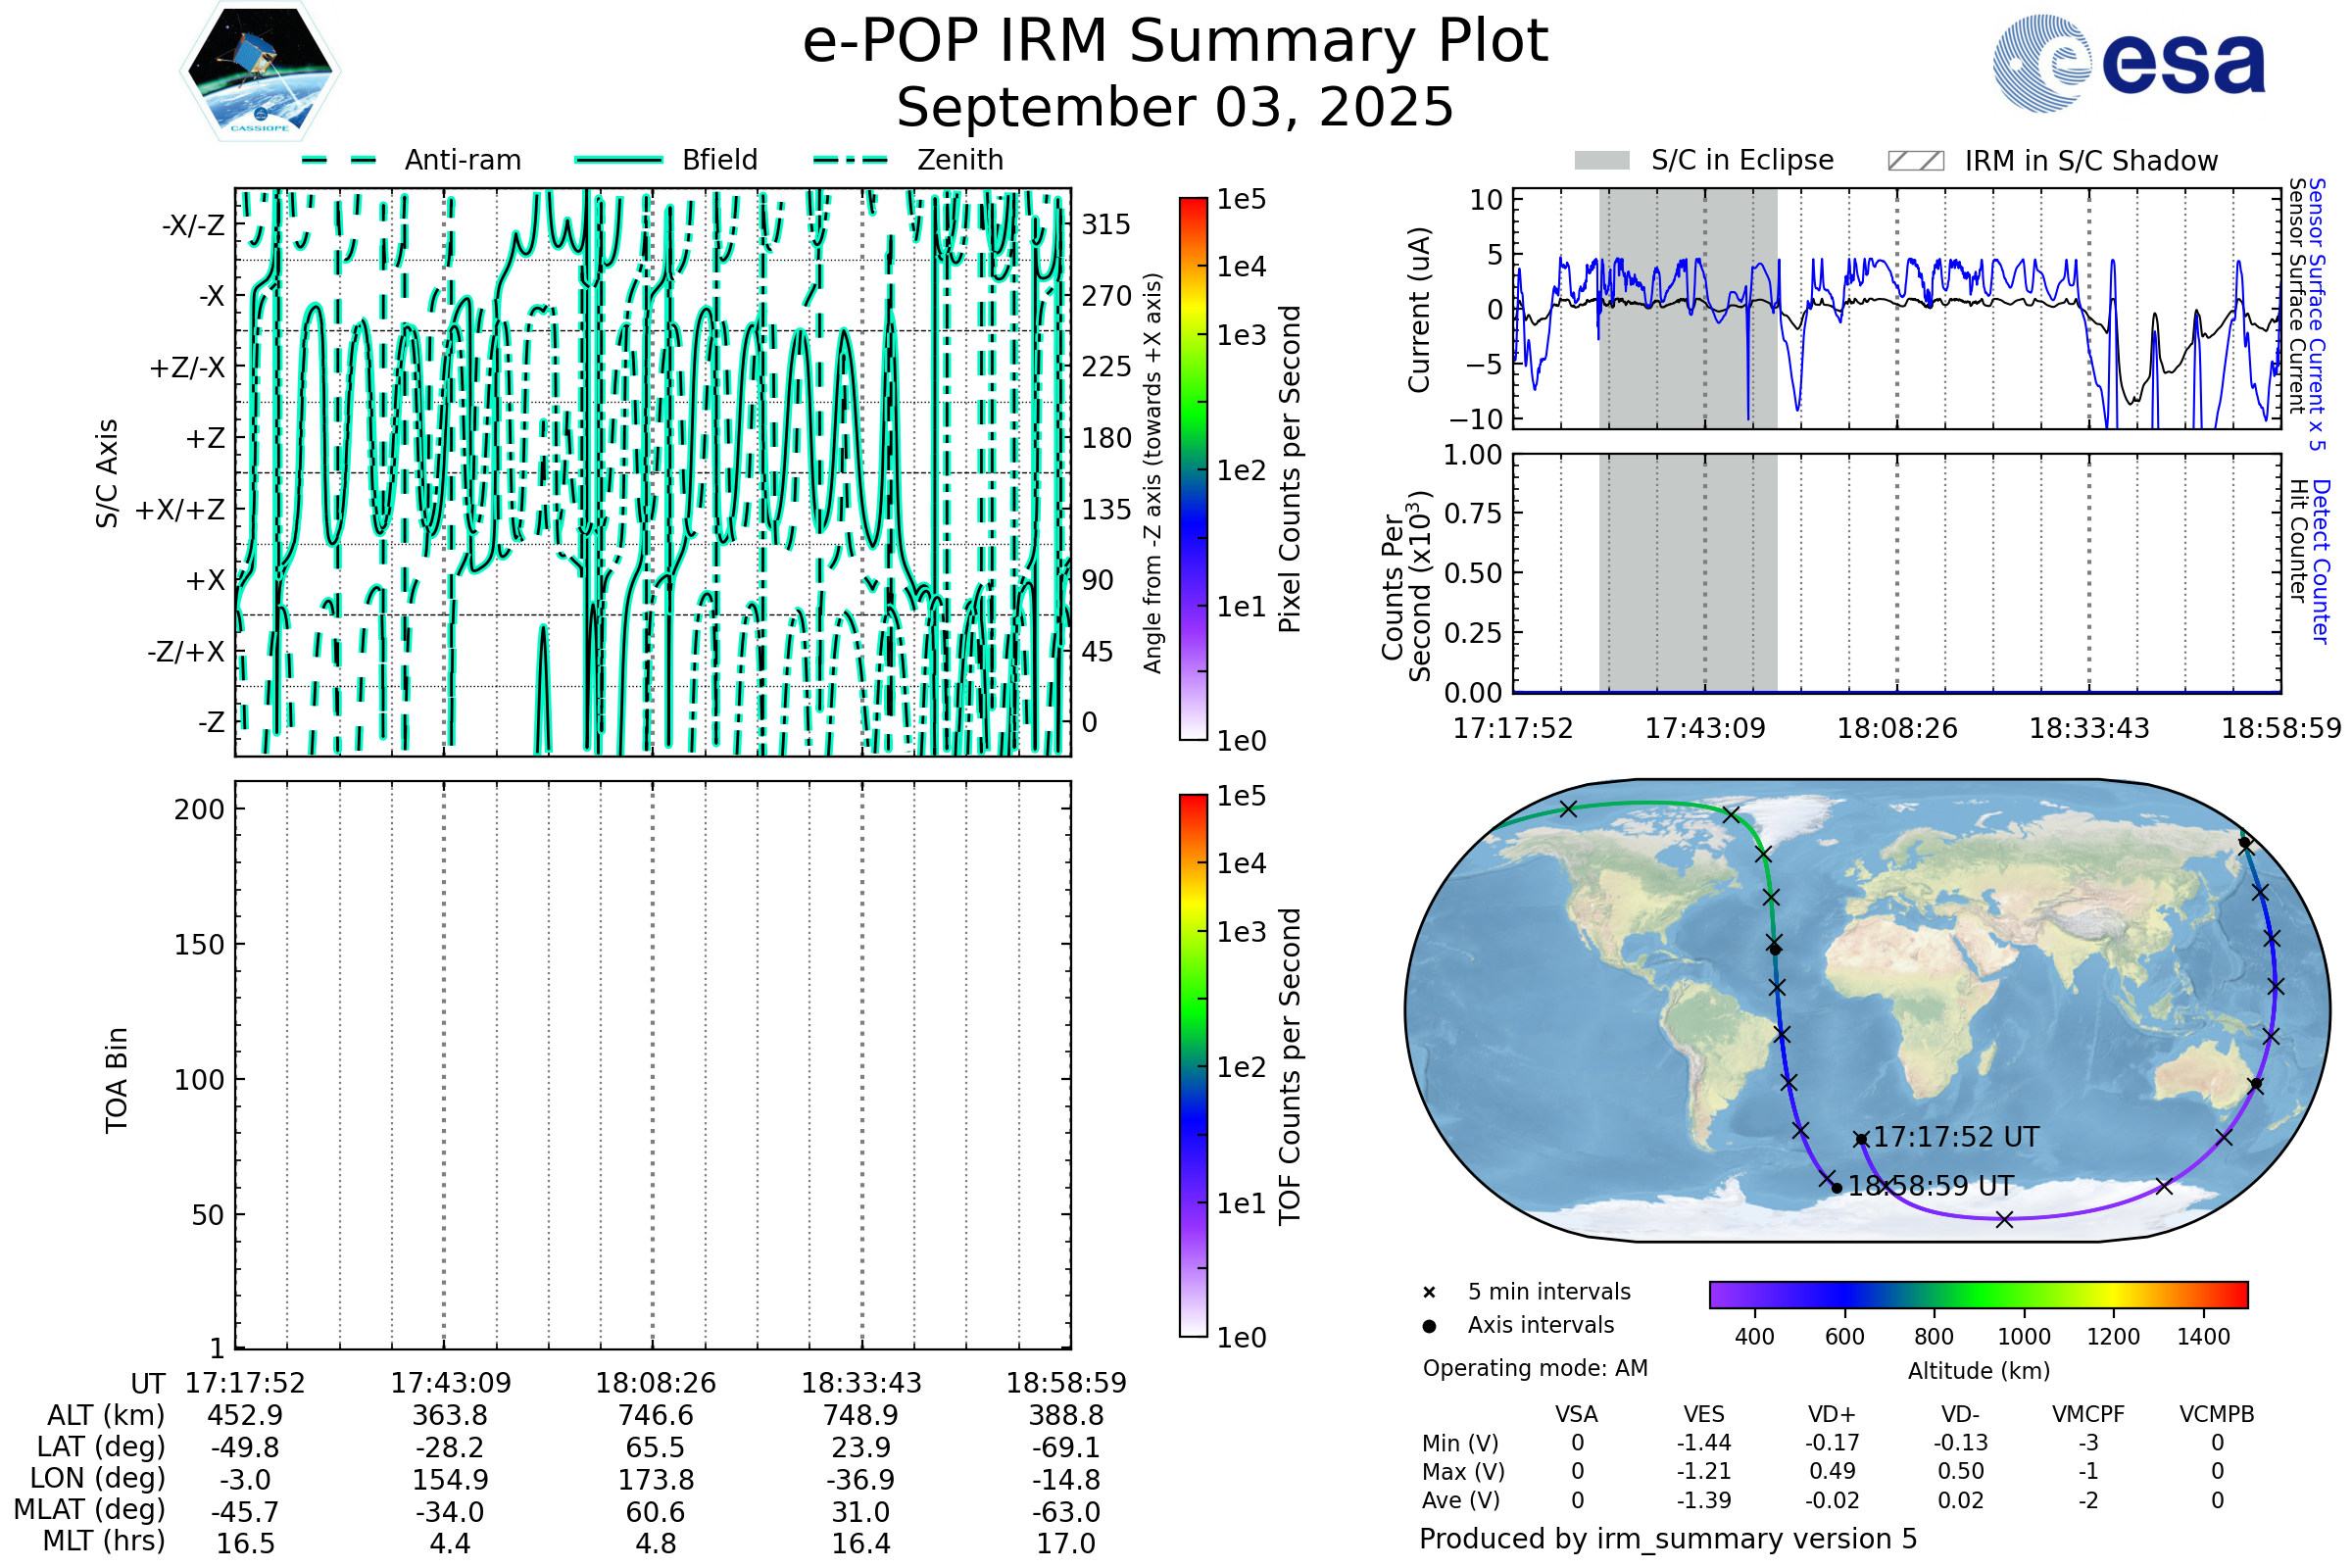Viewport: 2352px width, 1568px height.
Task: Click the Produced by irm_summary version 5 text
Action: pos(1668,1538)
